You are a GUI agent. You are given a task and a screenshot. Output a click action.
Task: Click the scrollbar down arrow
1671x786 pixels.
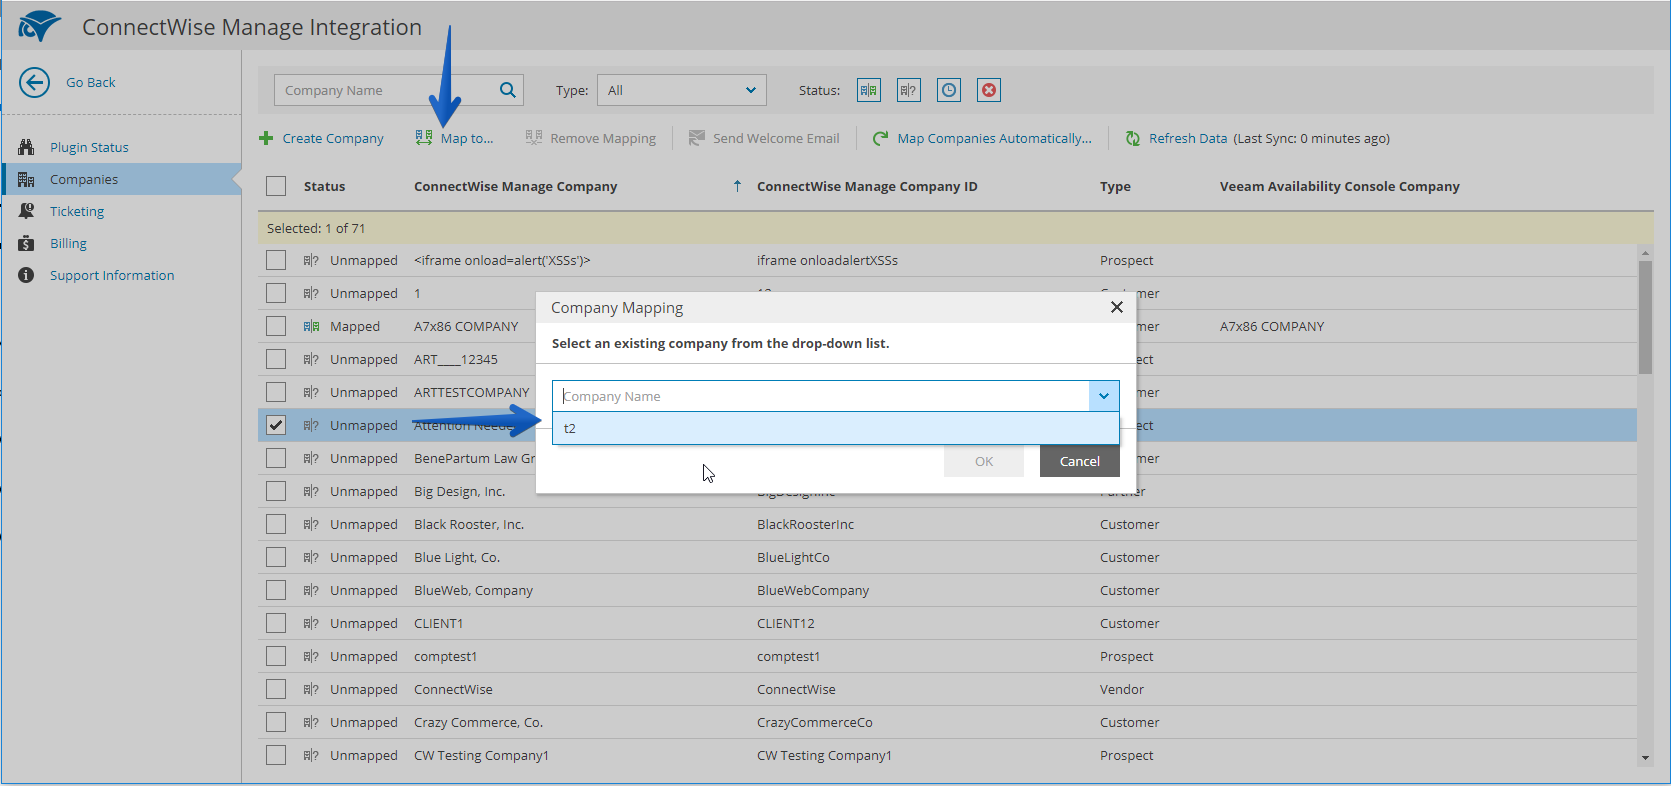[1645, 759]
